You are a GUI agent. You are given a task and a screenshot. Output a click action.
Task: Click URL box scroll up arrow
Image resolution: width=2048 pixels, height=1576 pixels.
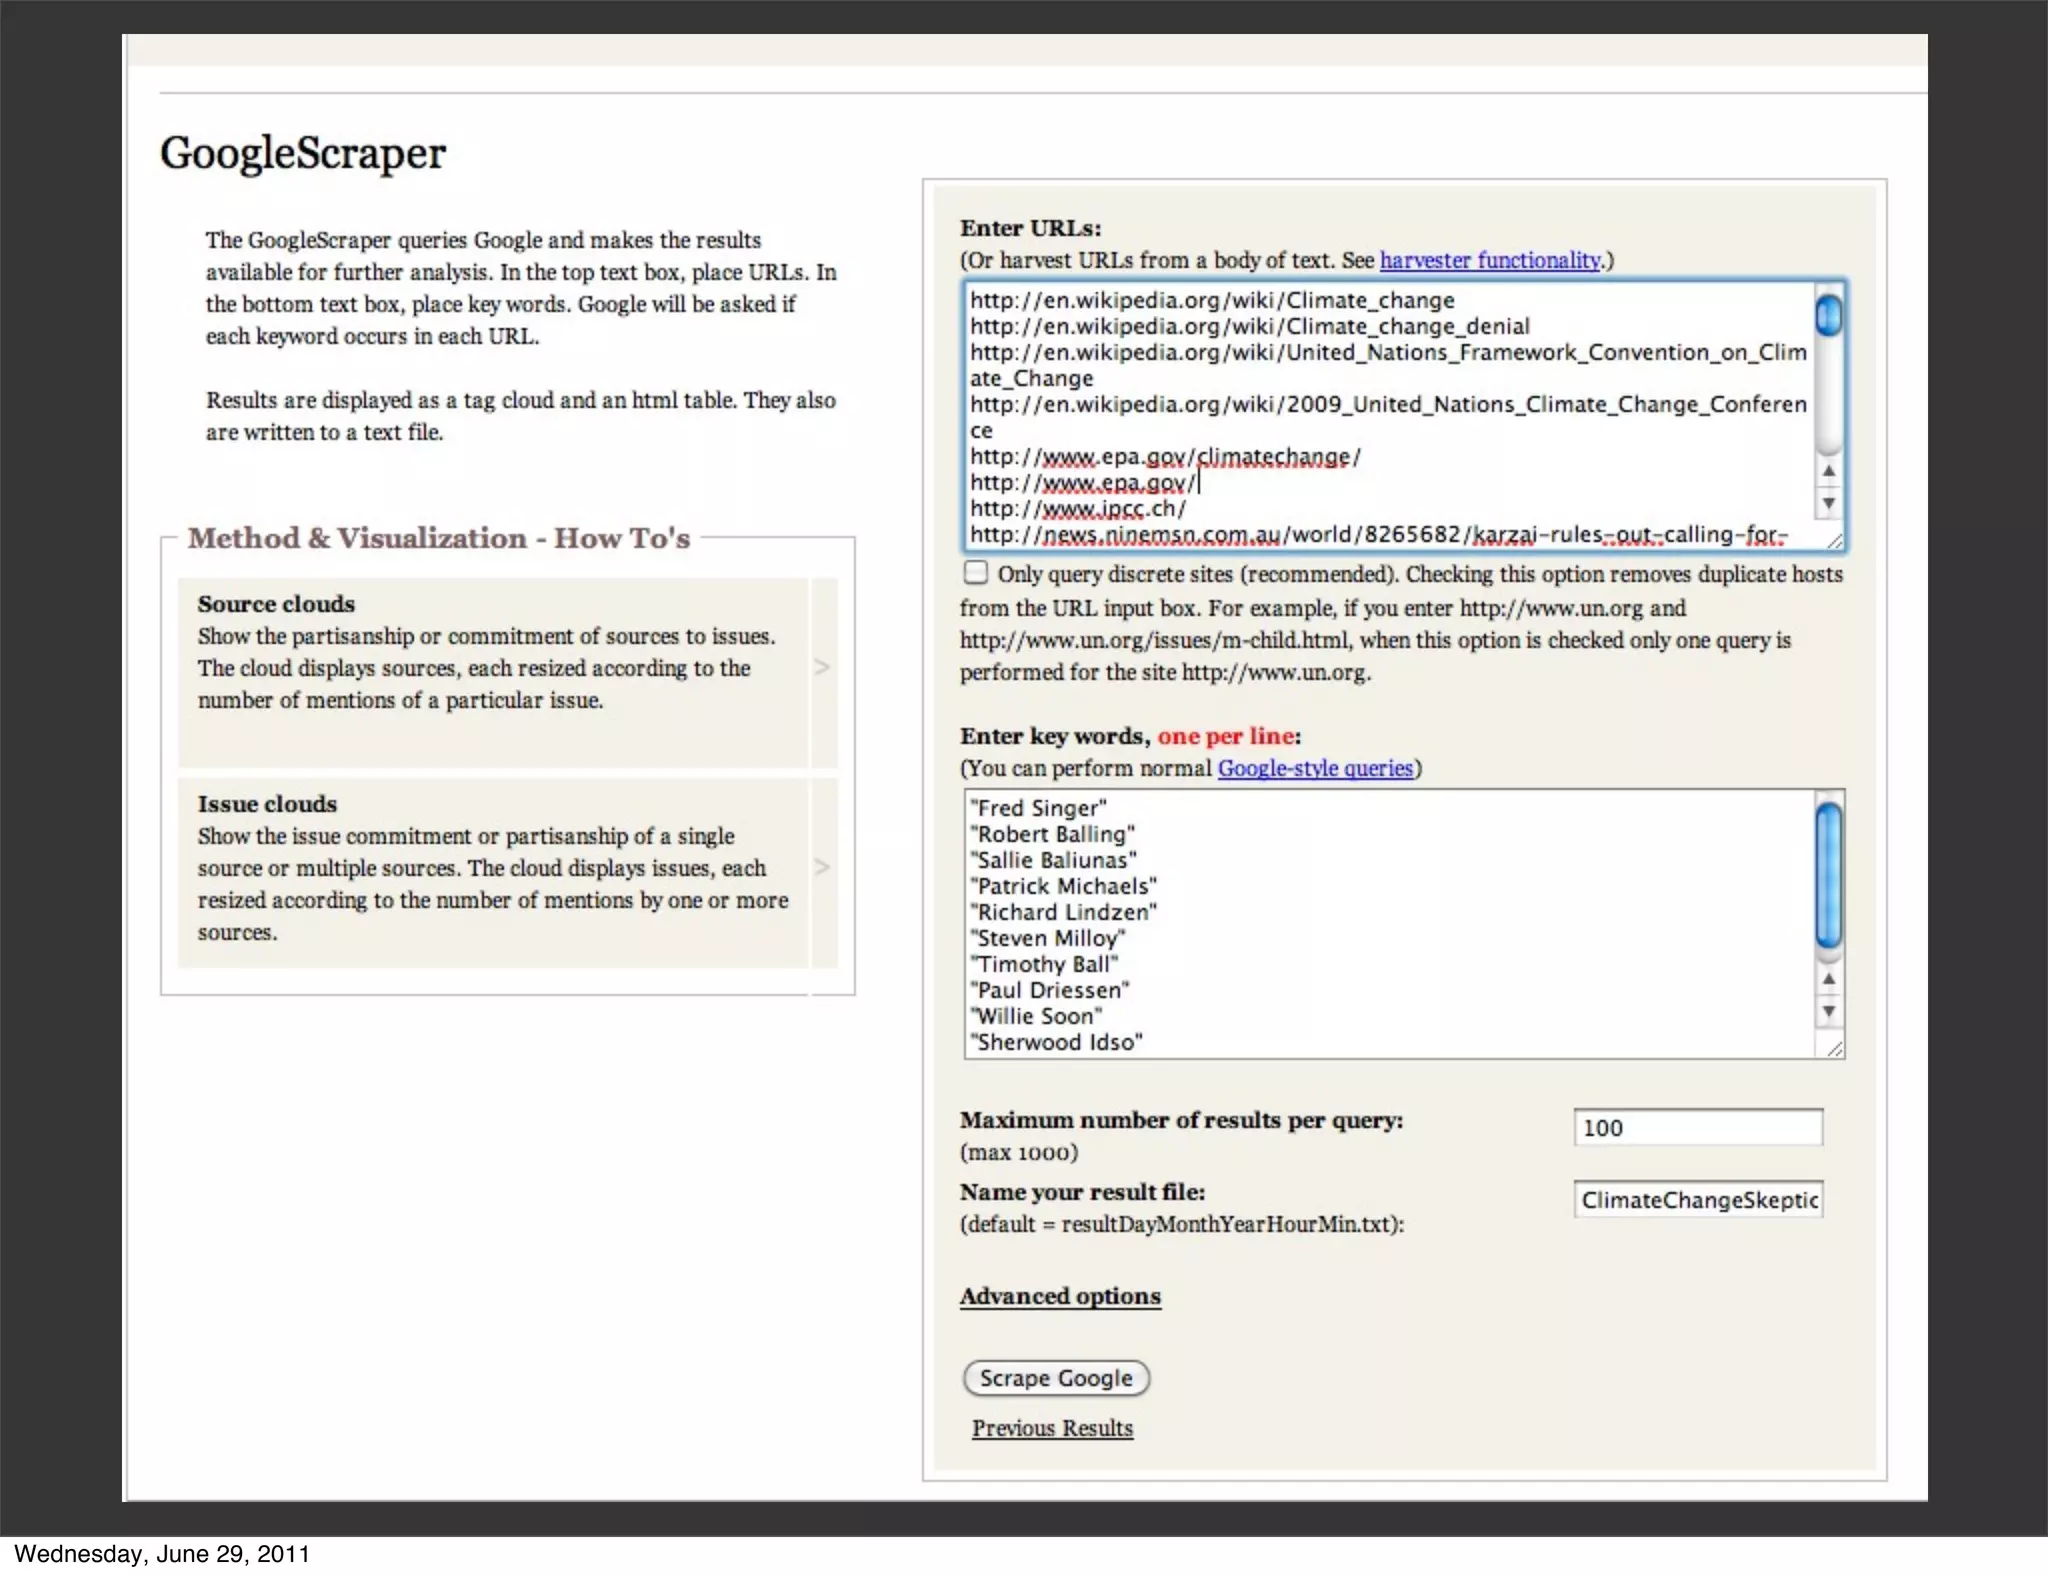pyautogui.click(x=1828, y=471)
